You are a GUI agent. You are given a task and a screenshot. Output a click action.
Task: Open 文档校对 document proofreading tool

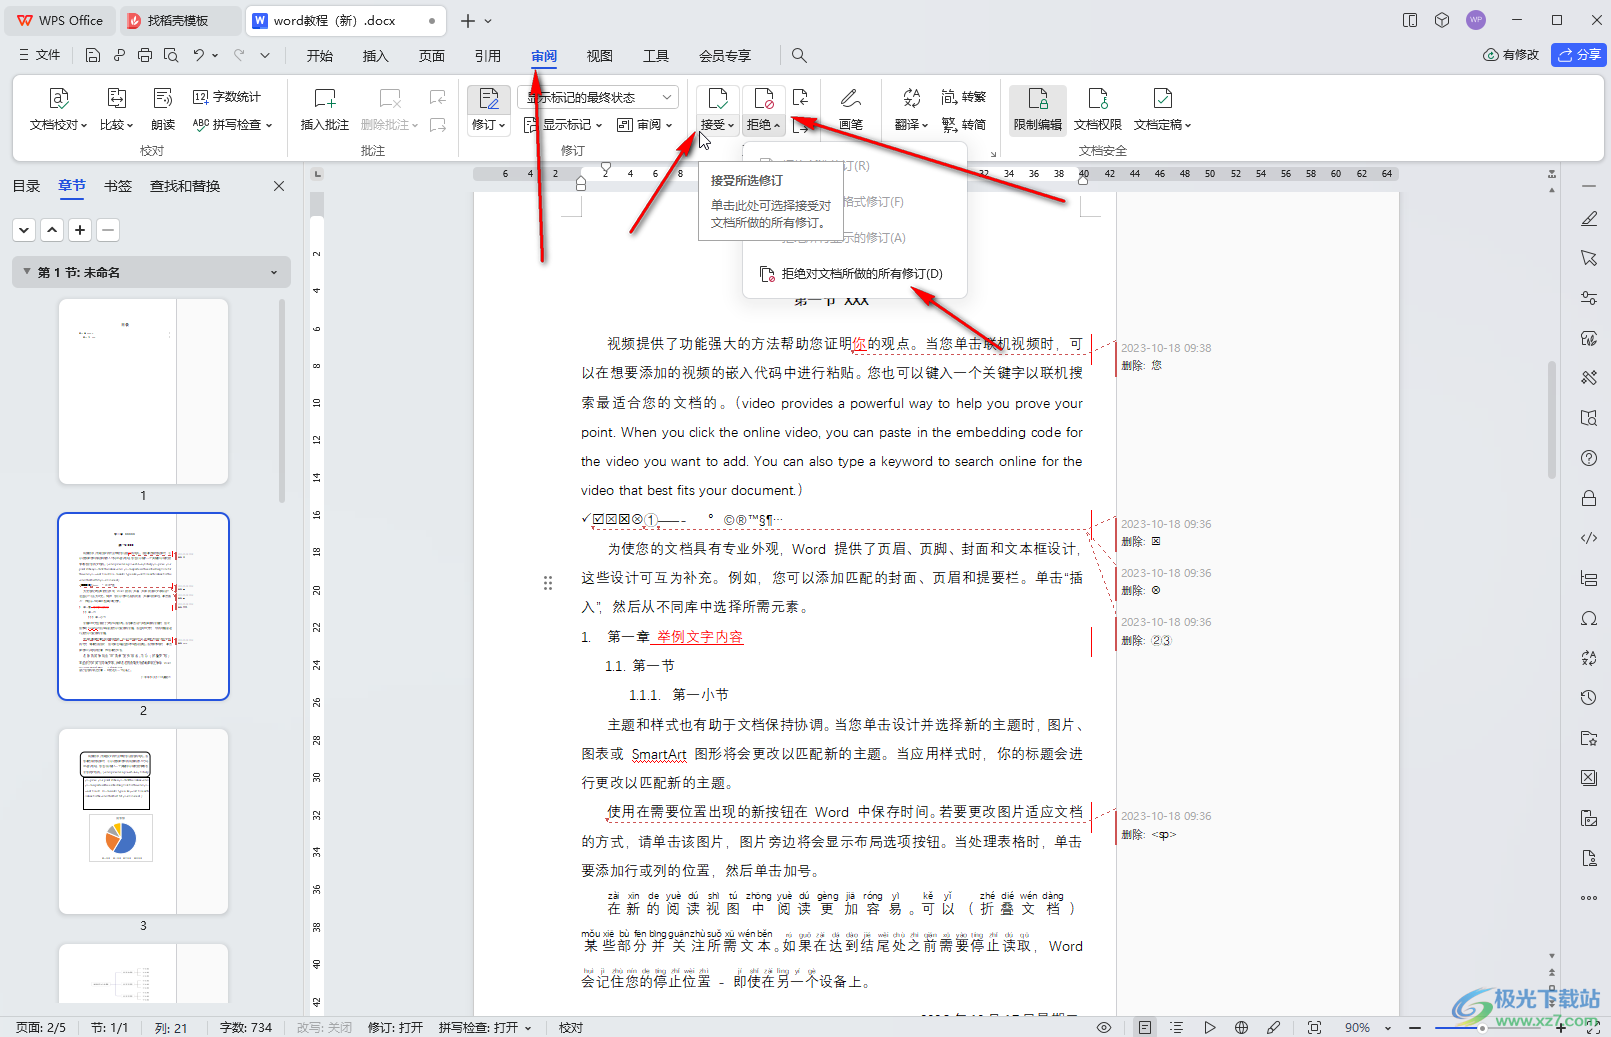(x=59, y=110)
